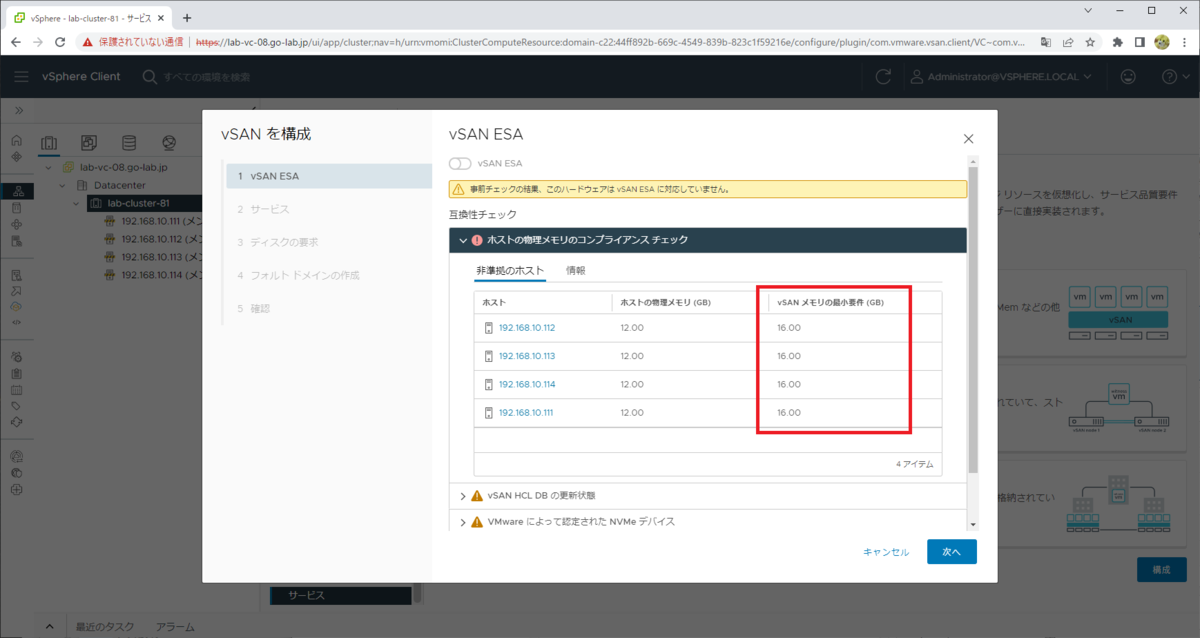The image size is (1200, 638).
Task: Open the アラーム tab
Action: point(175,627)
